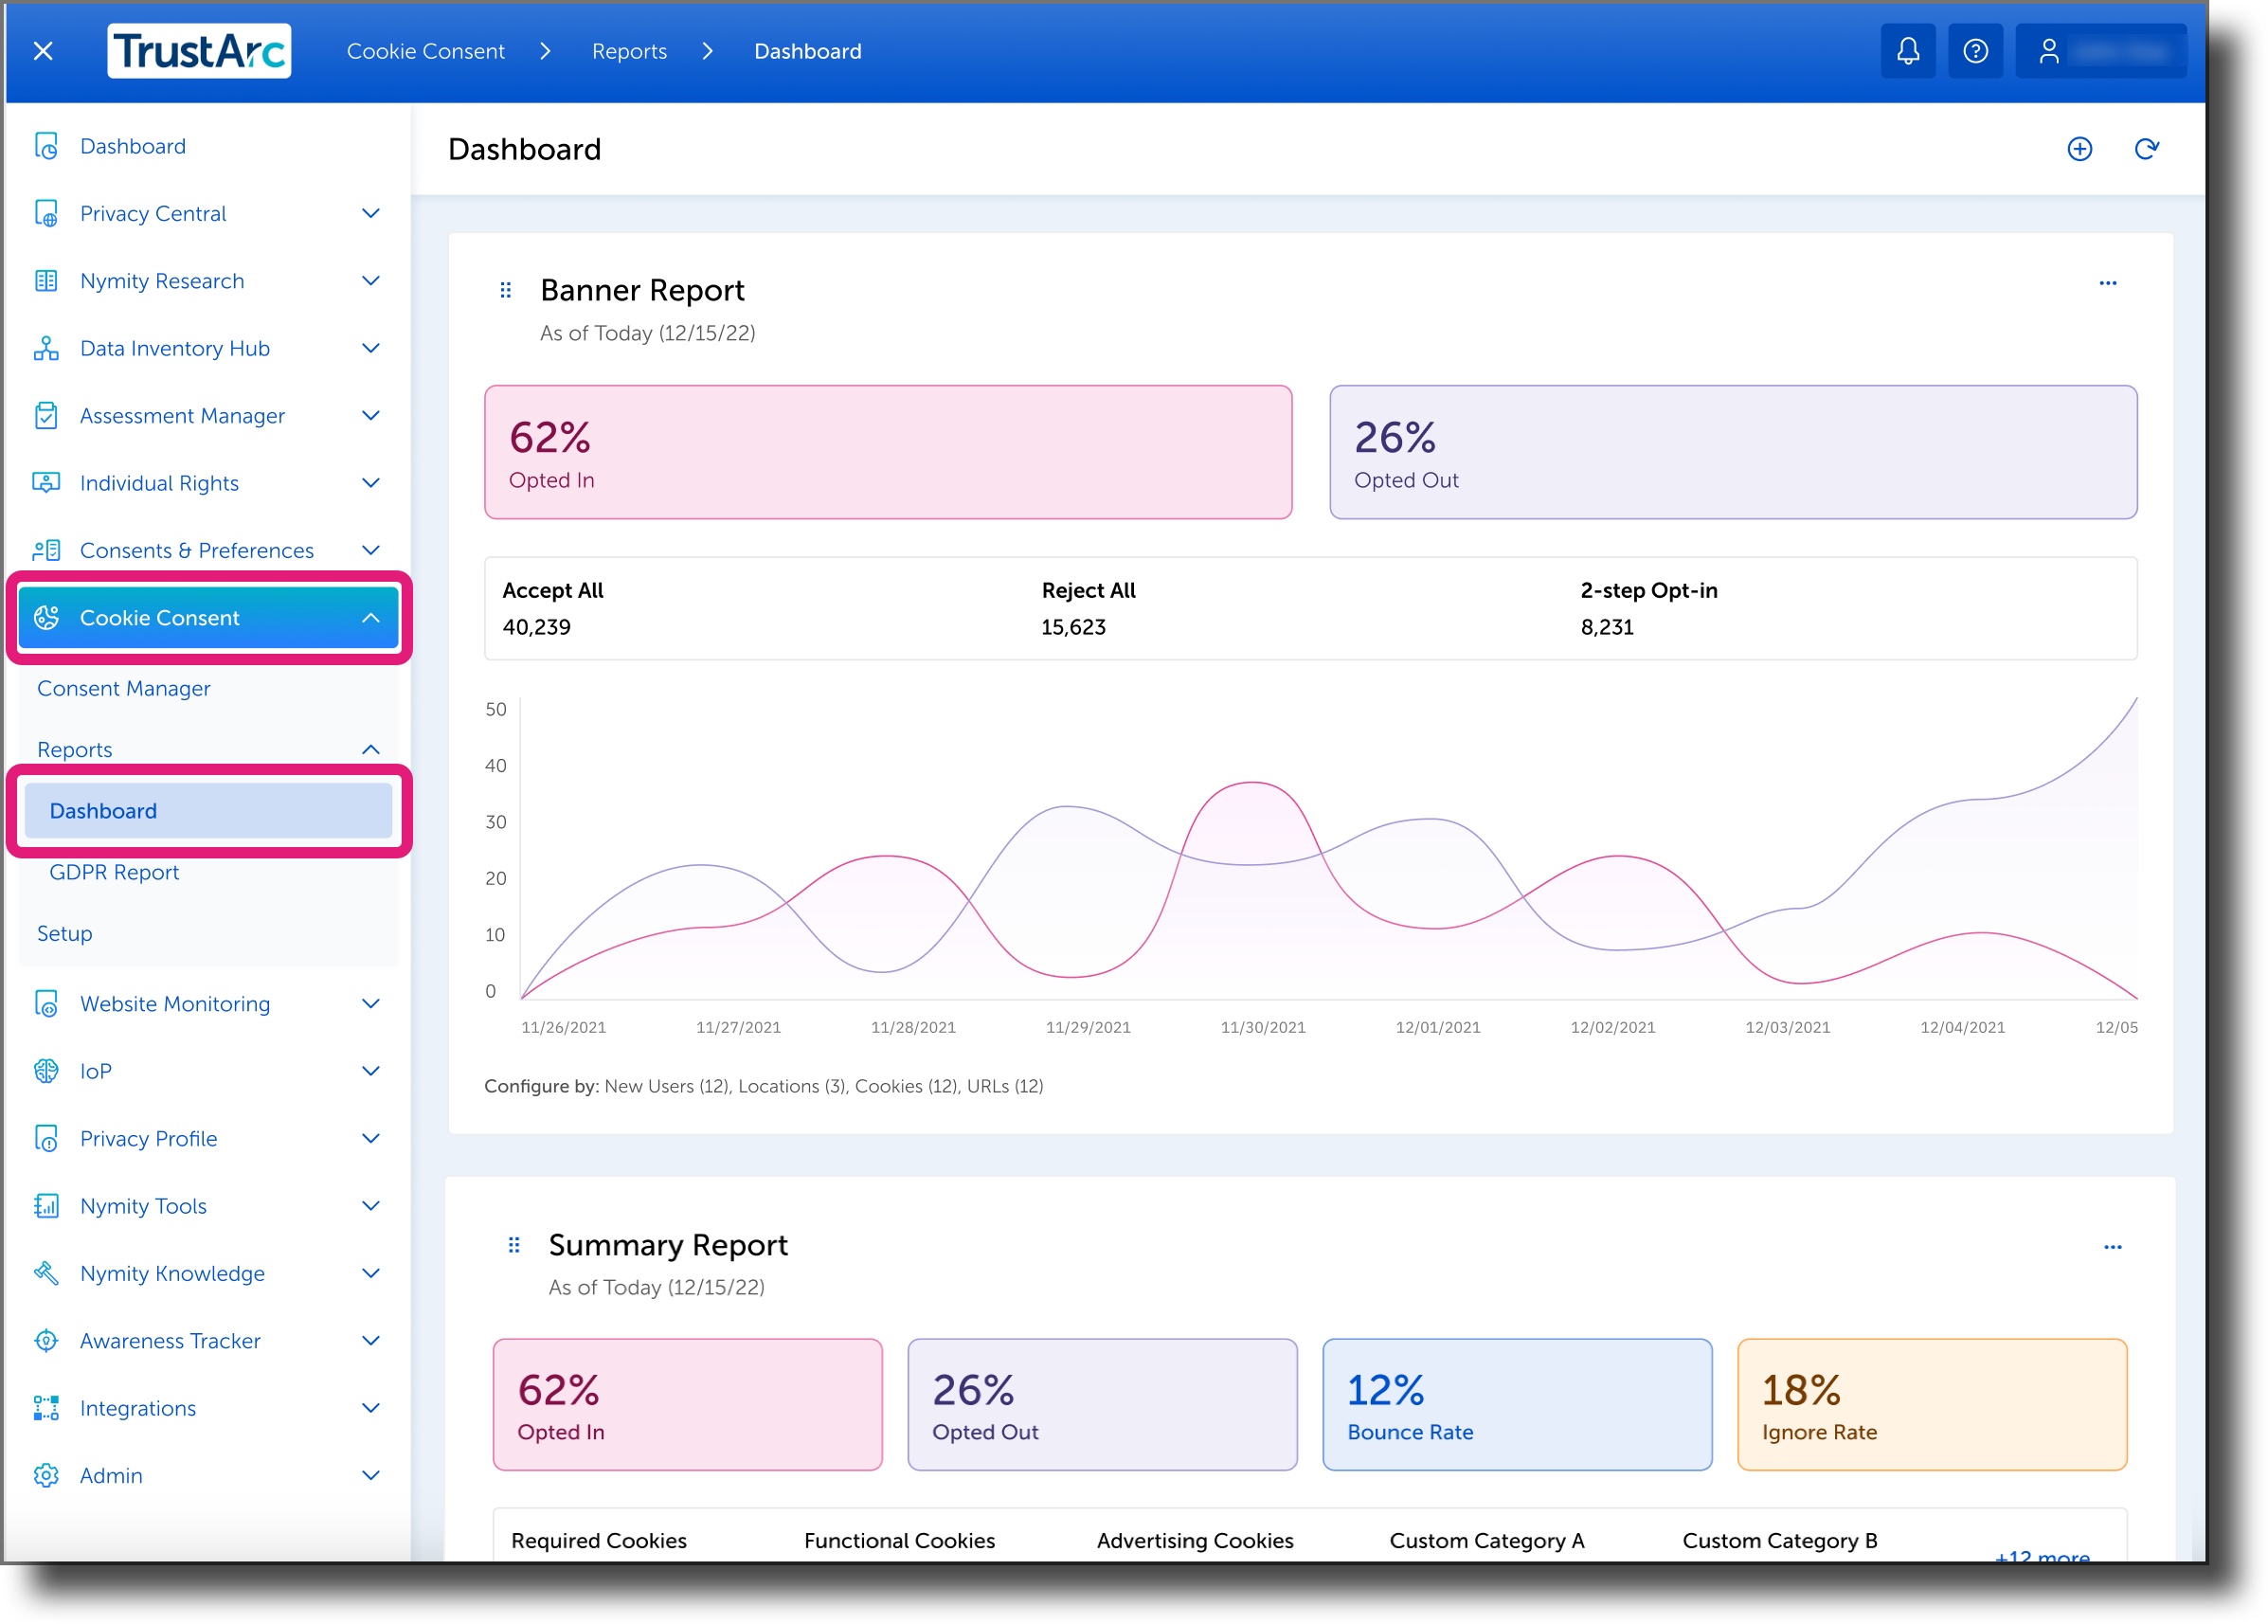Image resolution: width=2268 pixels, height=1624 pixels.
Task: Expand the Website Monitoring section
Action: click(371, 1003)
